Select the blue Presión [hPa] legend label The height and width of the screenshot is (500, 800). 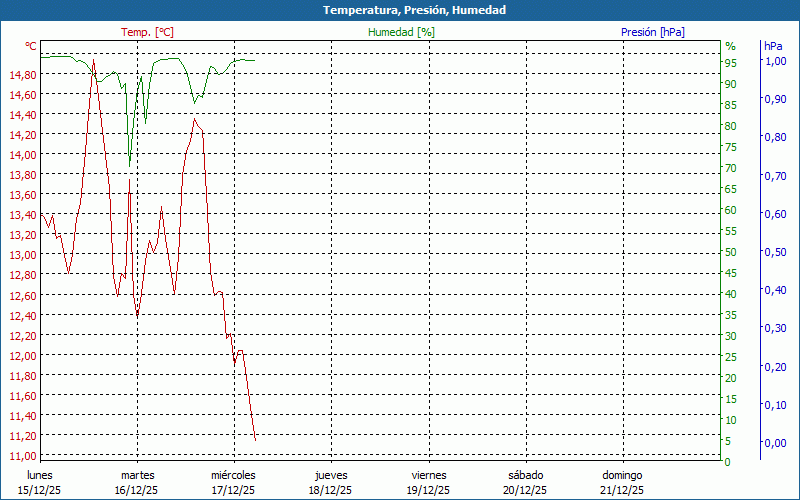coord(652,32)
